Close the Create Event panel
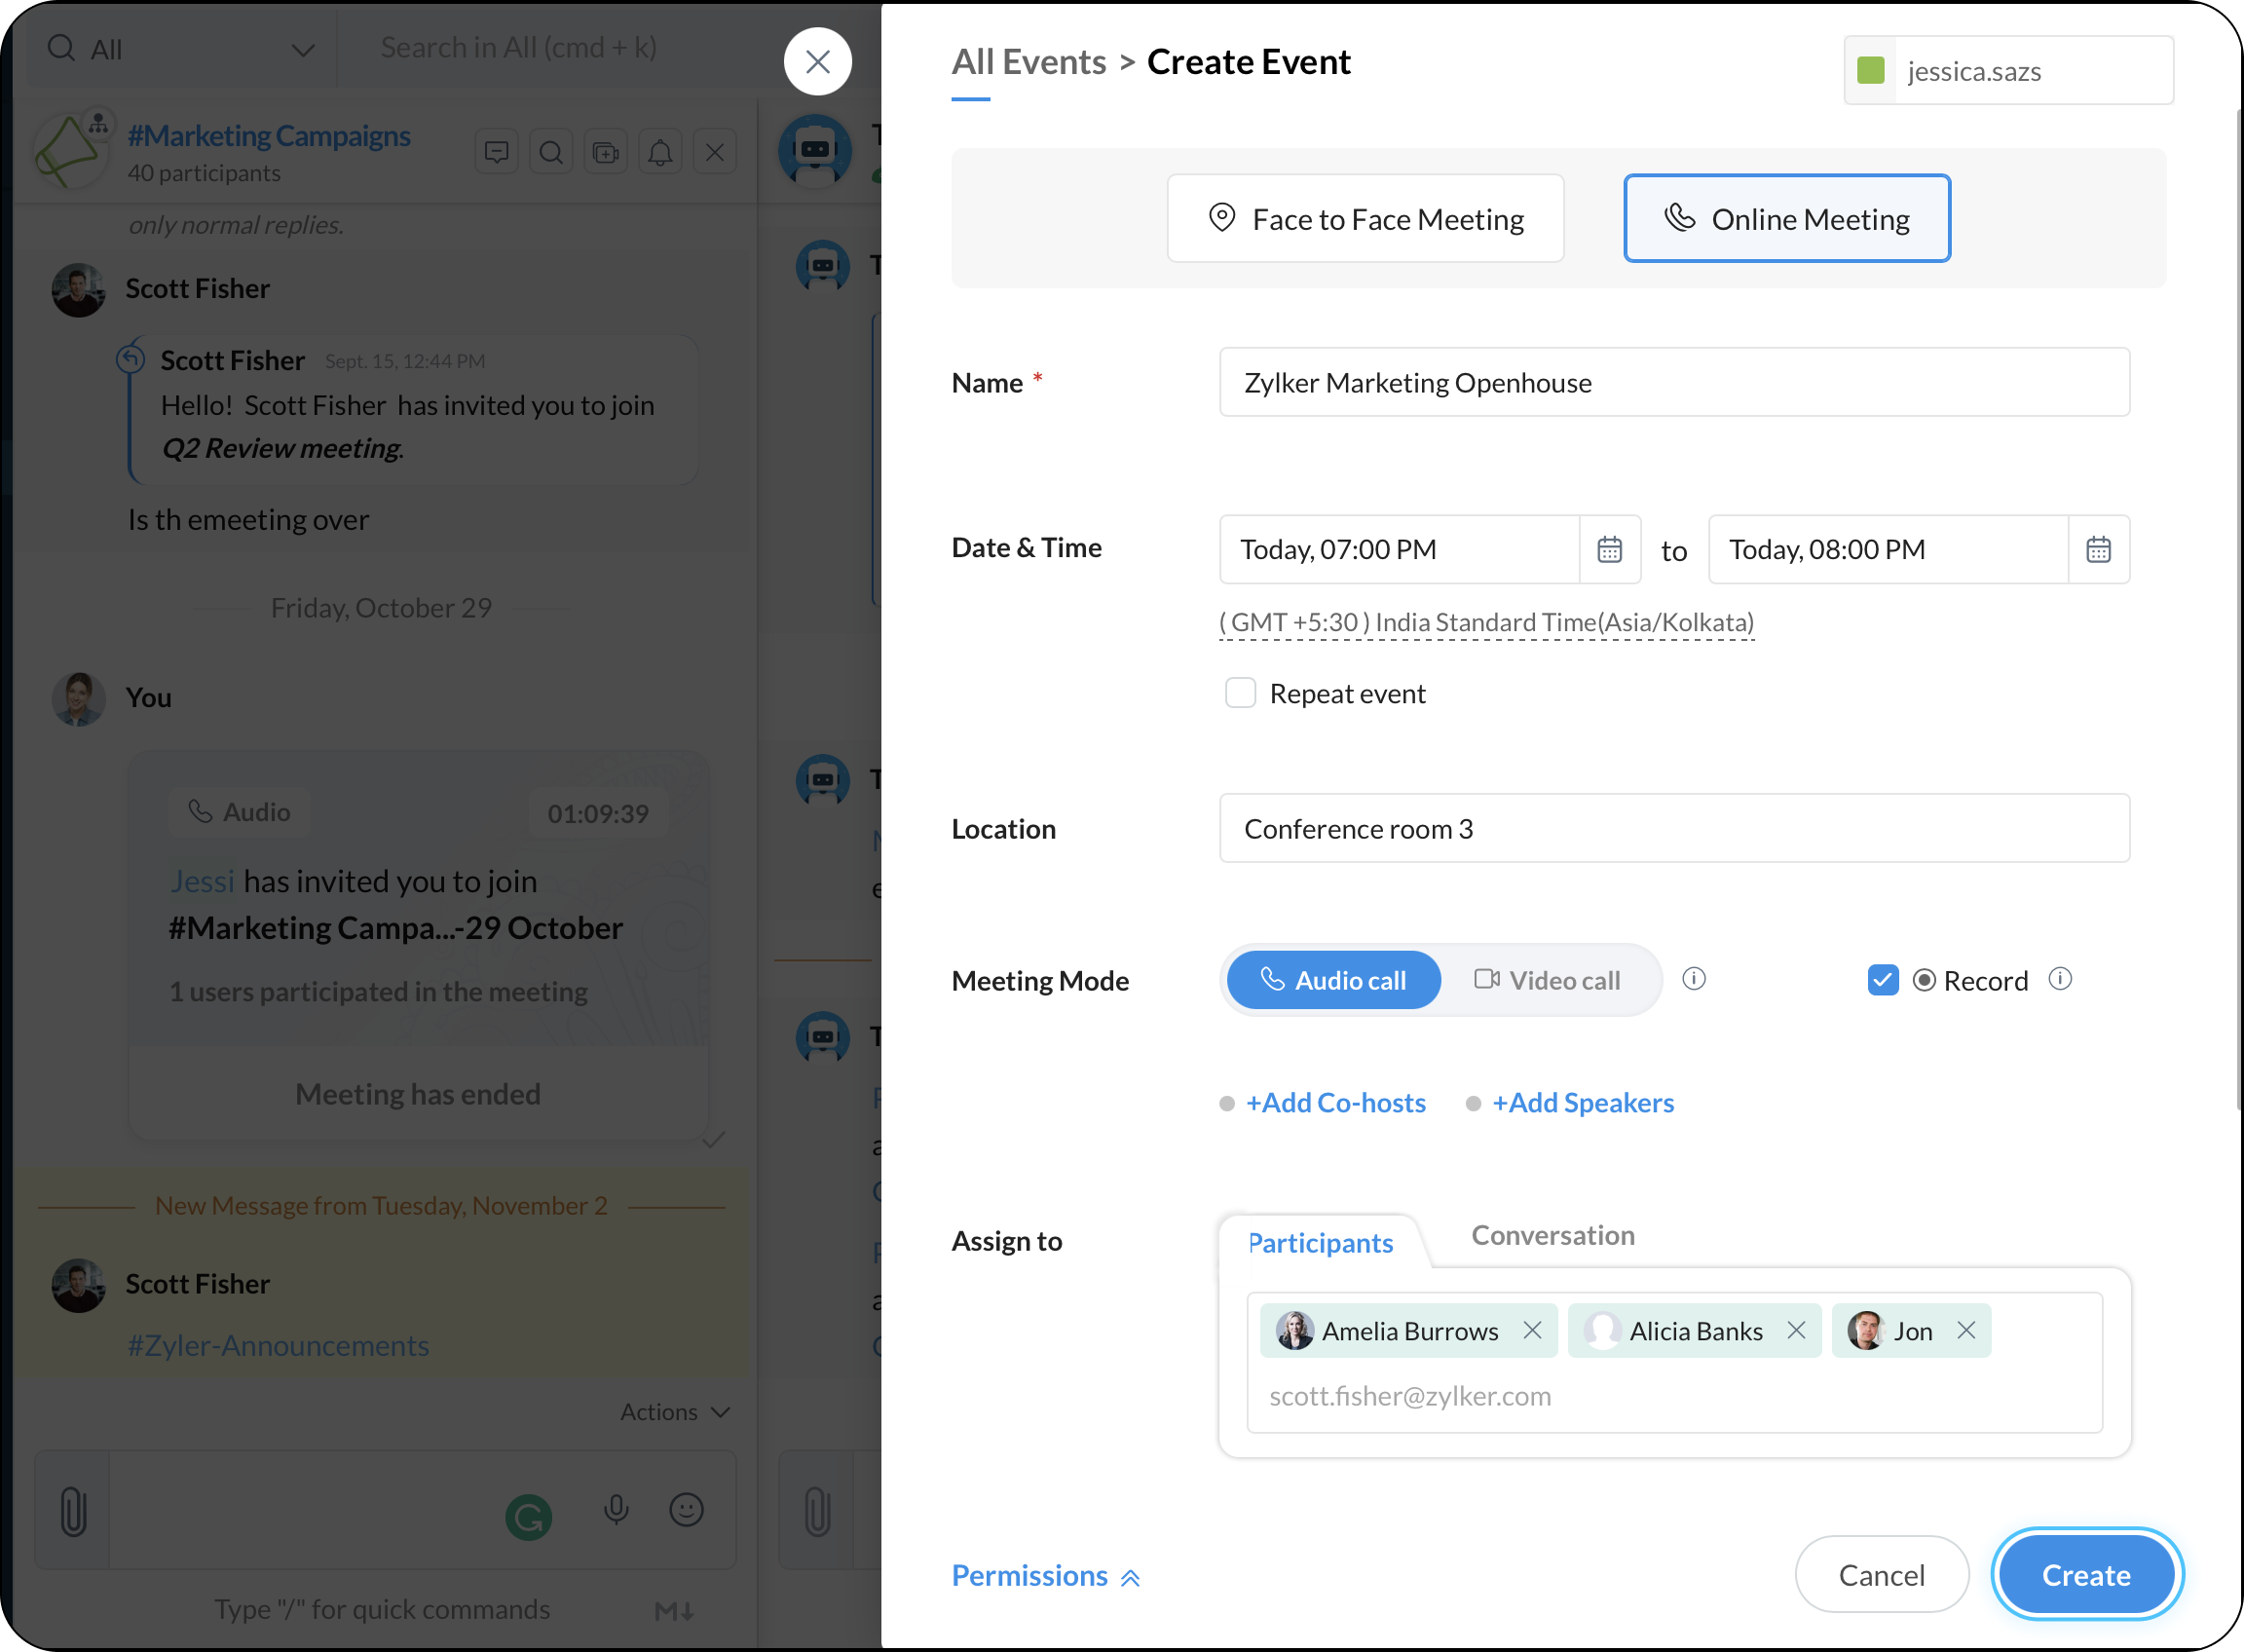The width and height of the screenshot is (2244, 1652). [x=817, y=62]
